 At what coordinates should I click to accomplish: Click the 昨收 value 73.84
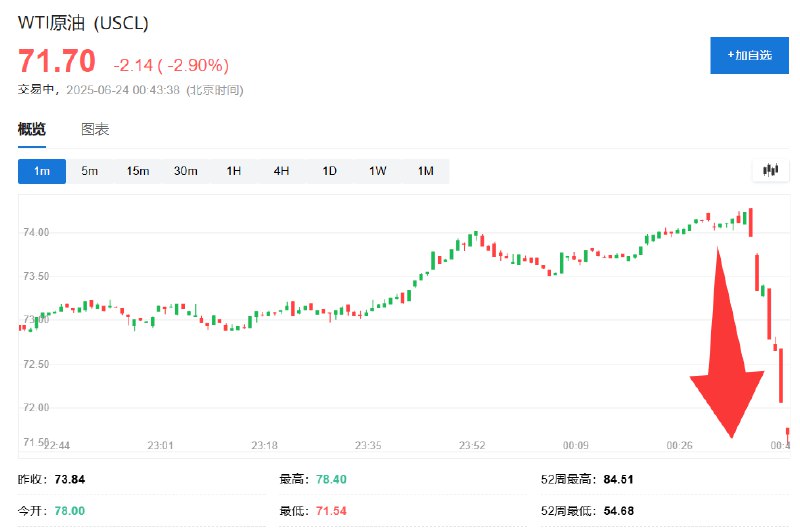click(x=70, y=479)
